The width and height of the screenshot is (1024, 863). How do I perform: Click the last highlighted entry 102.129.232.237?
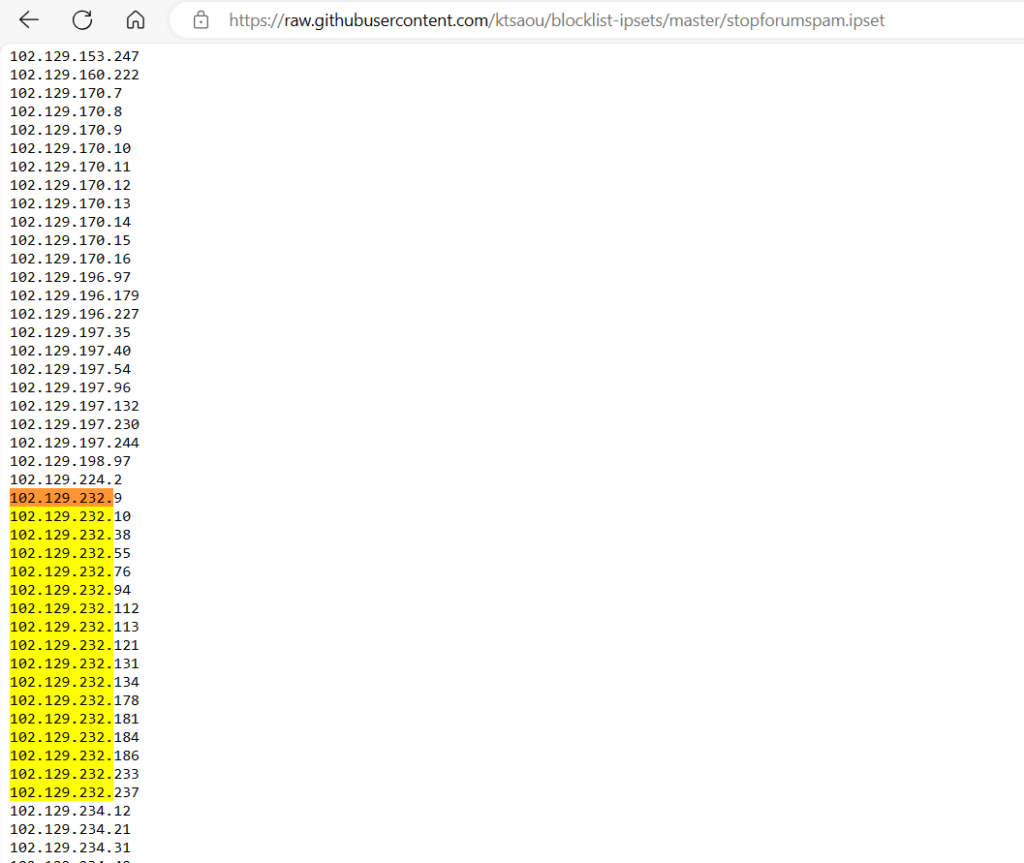(x=74, y=793)
